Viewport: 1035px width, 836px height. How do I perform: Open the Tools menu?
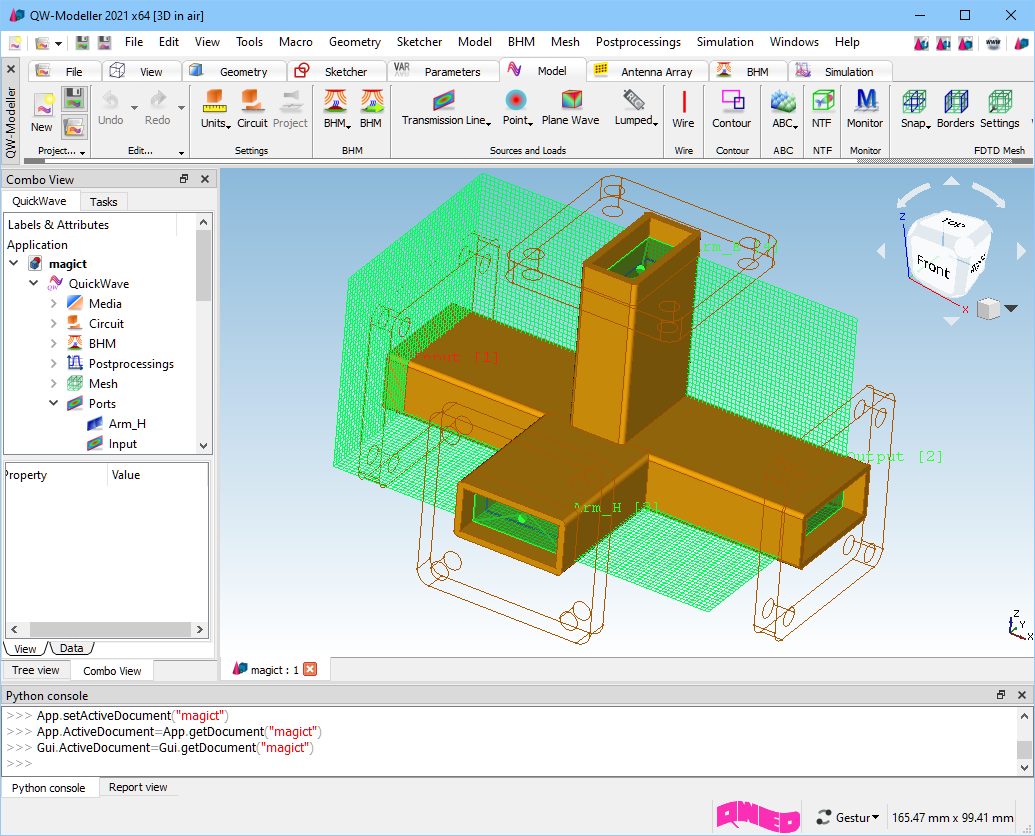click(x=250, y=42)
